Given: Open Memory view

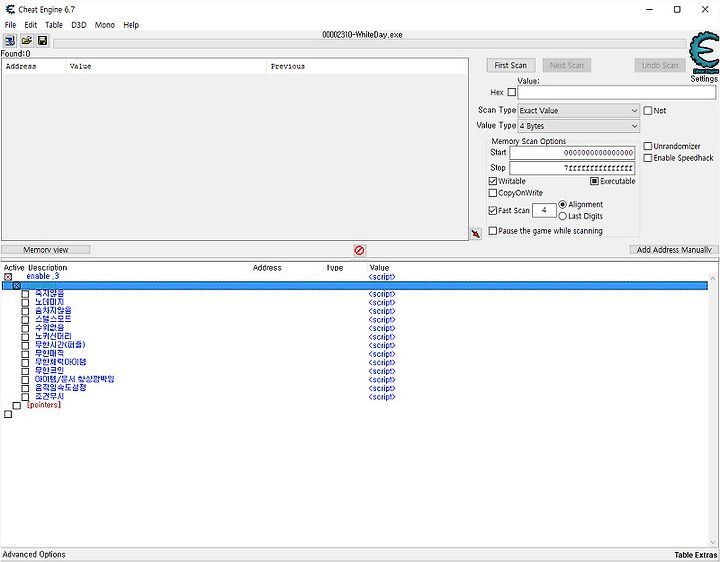Looking at the screenshot, I should point(45,250).
